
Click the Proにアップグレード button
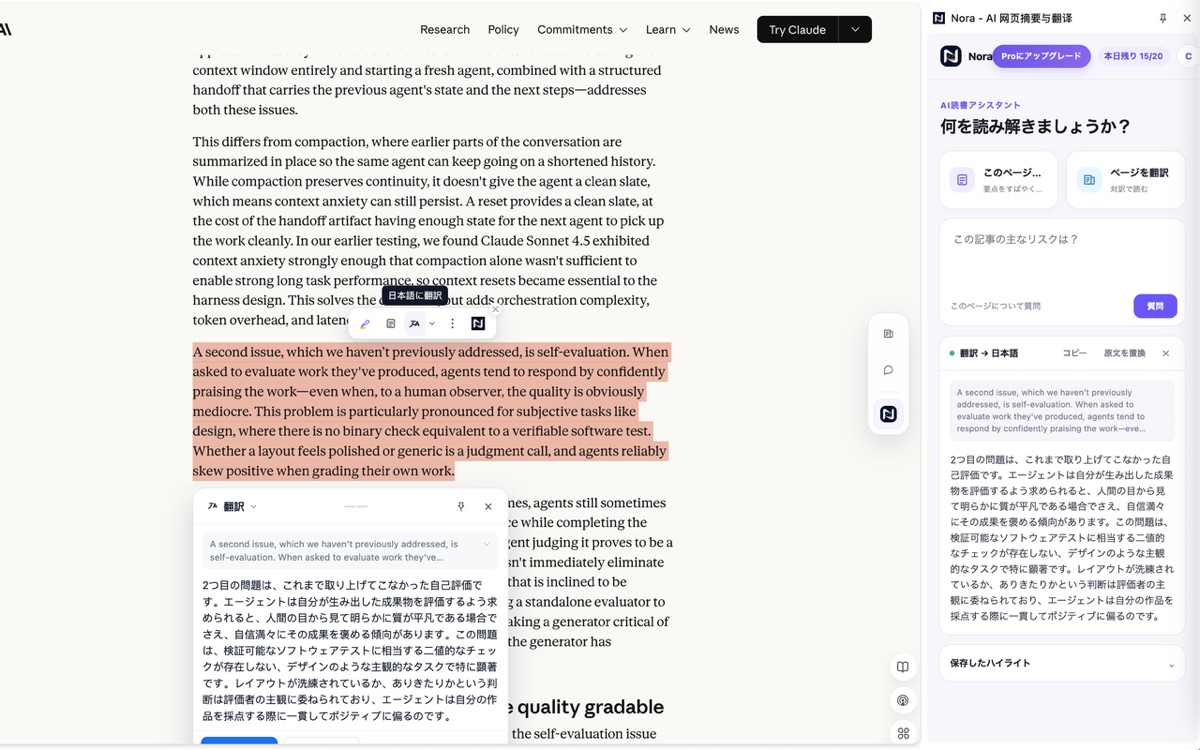coord(1041,56)
